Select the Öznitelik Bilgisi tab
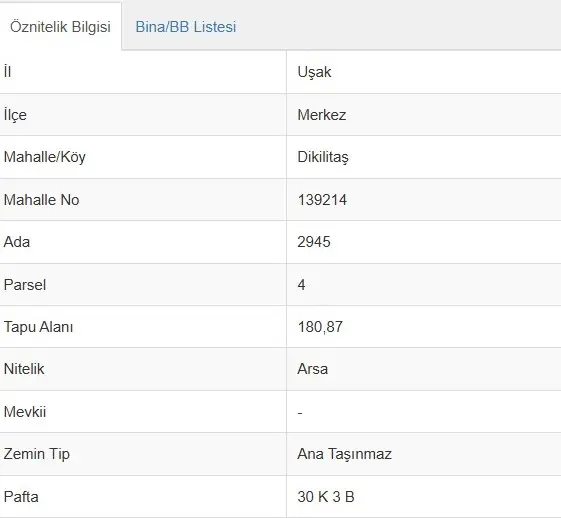561x518 pixels. pos(60,27)
